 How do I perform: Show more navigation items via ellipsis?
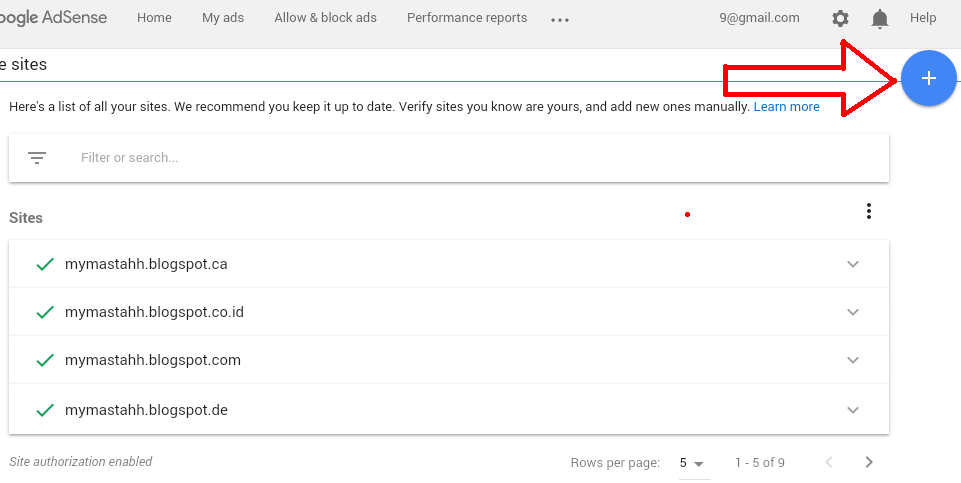click(x=560, y=19)
